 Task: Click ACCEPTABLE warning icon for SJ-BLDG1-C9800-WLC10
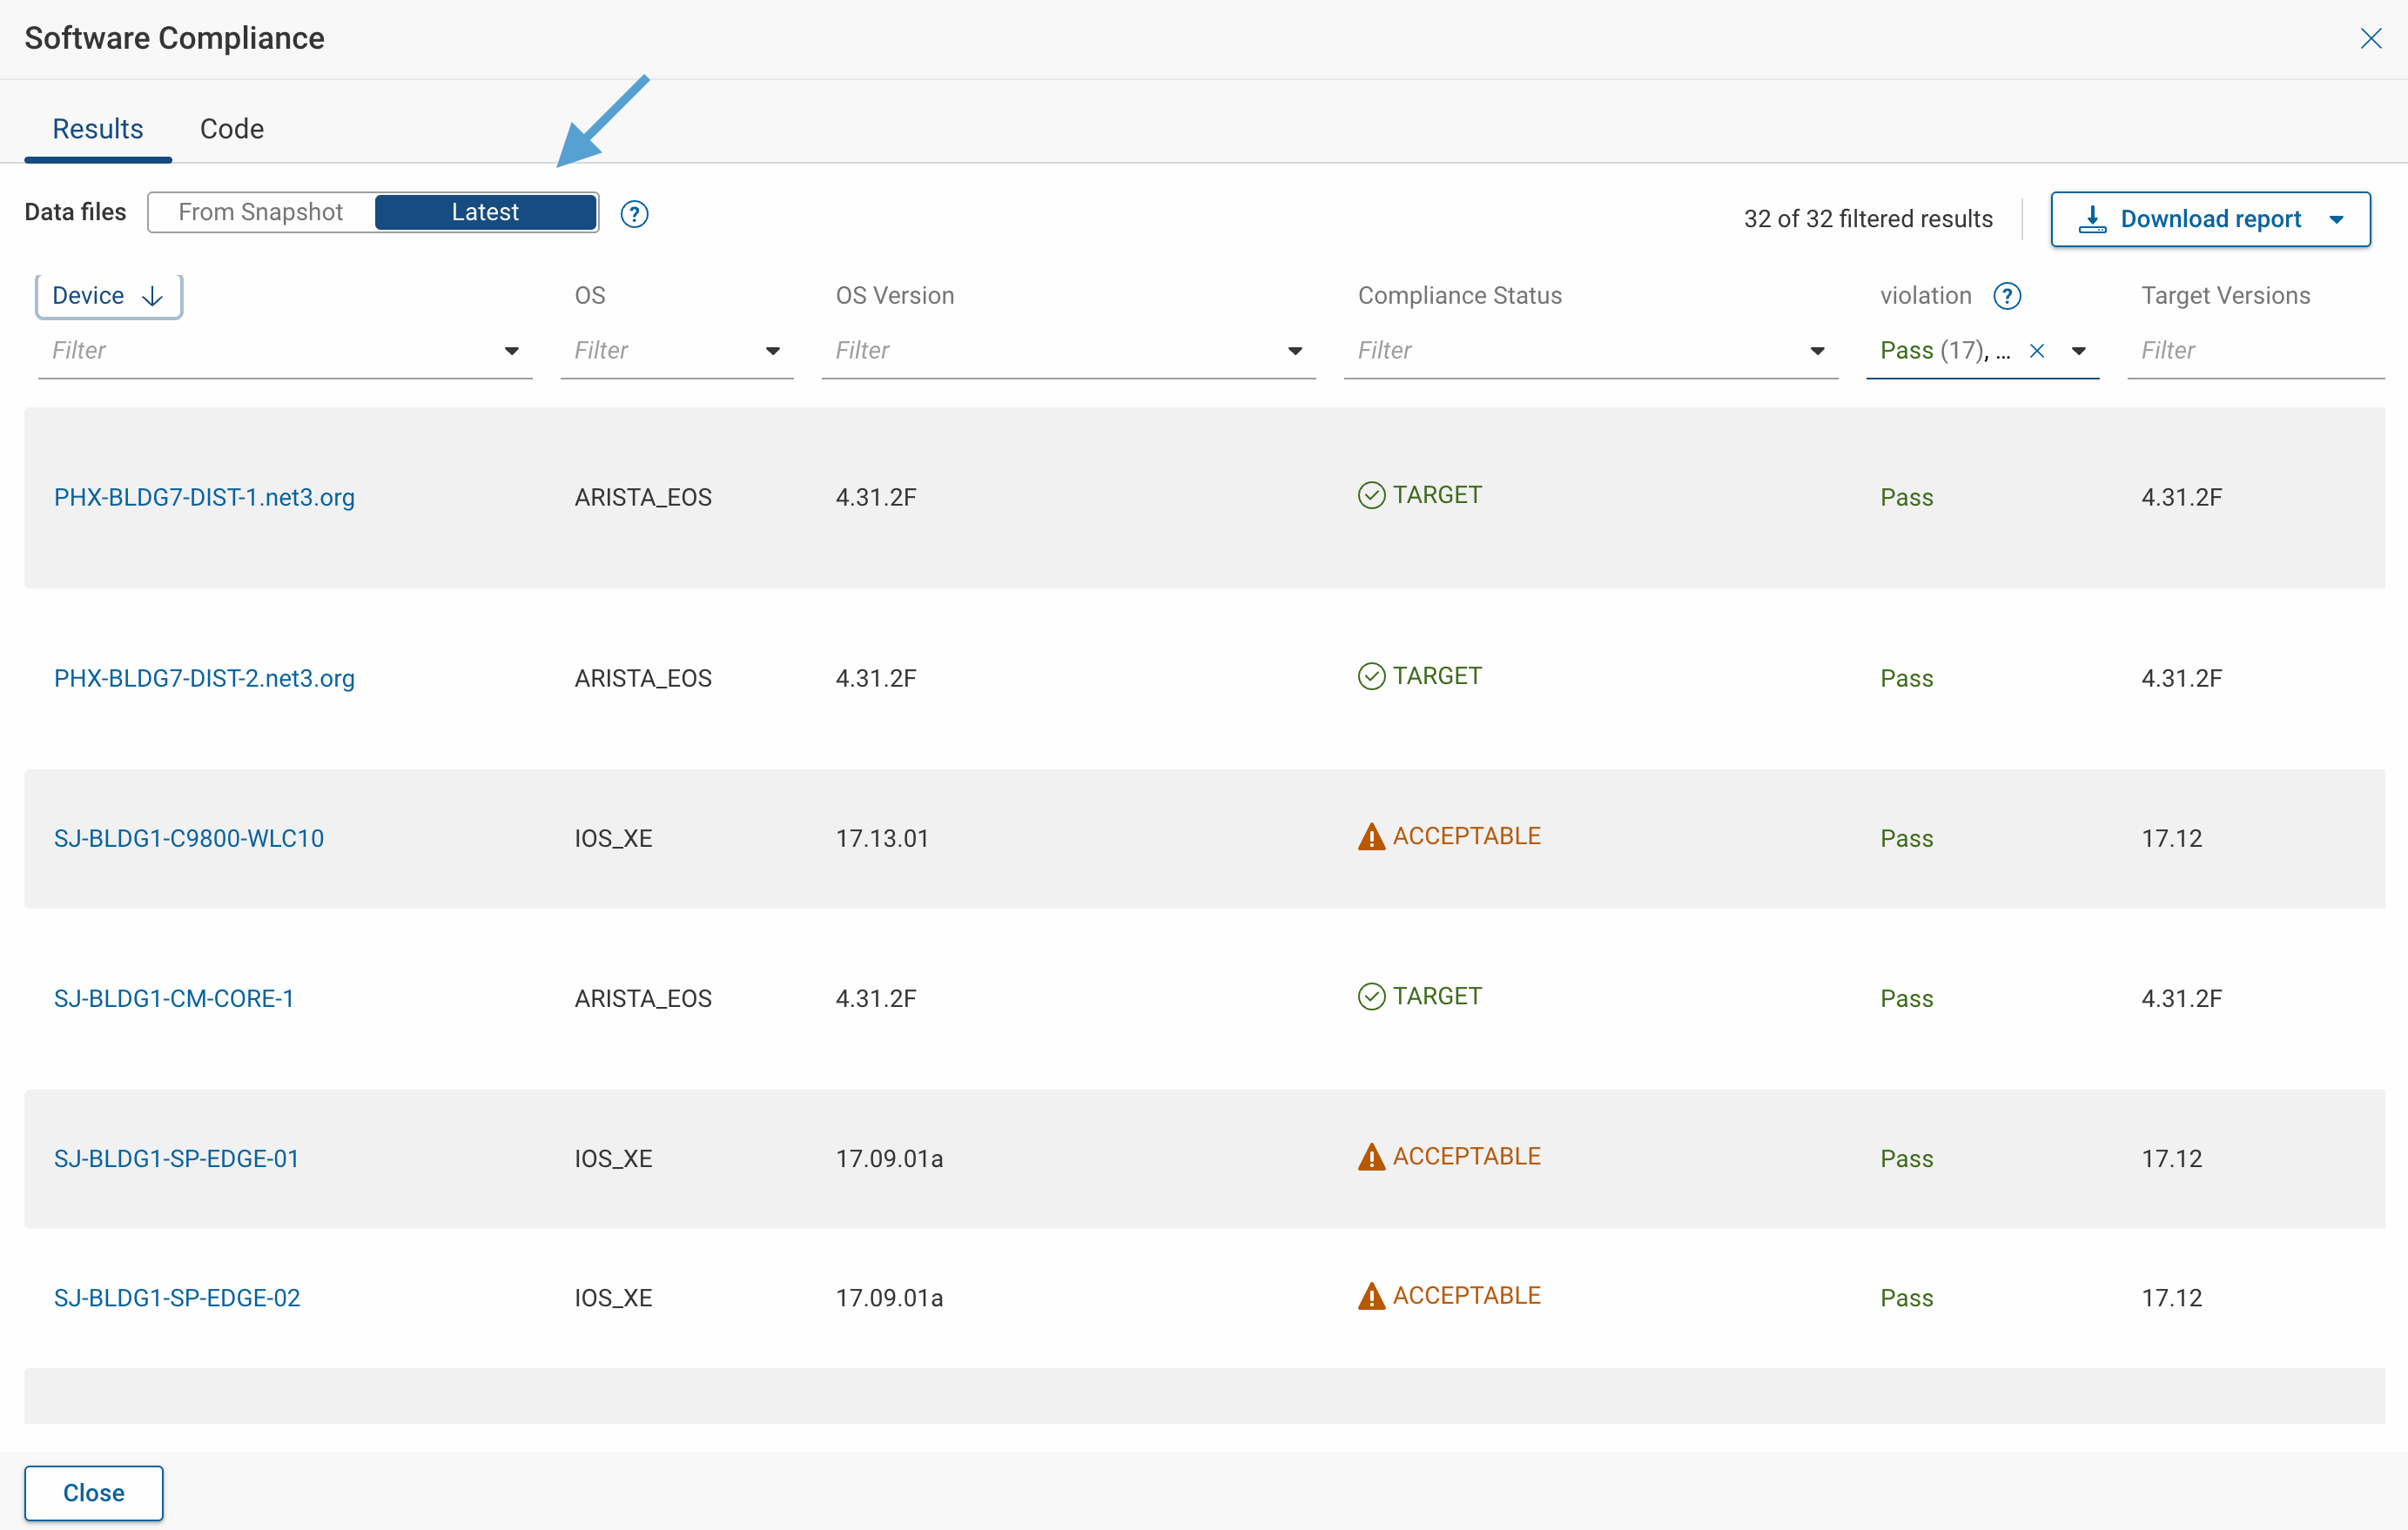[x=1371, y=837]
